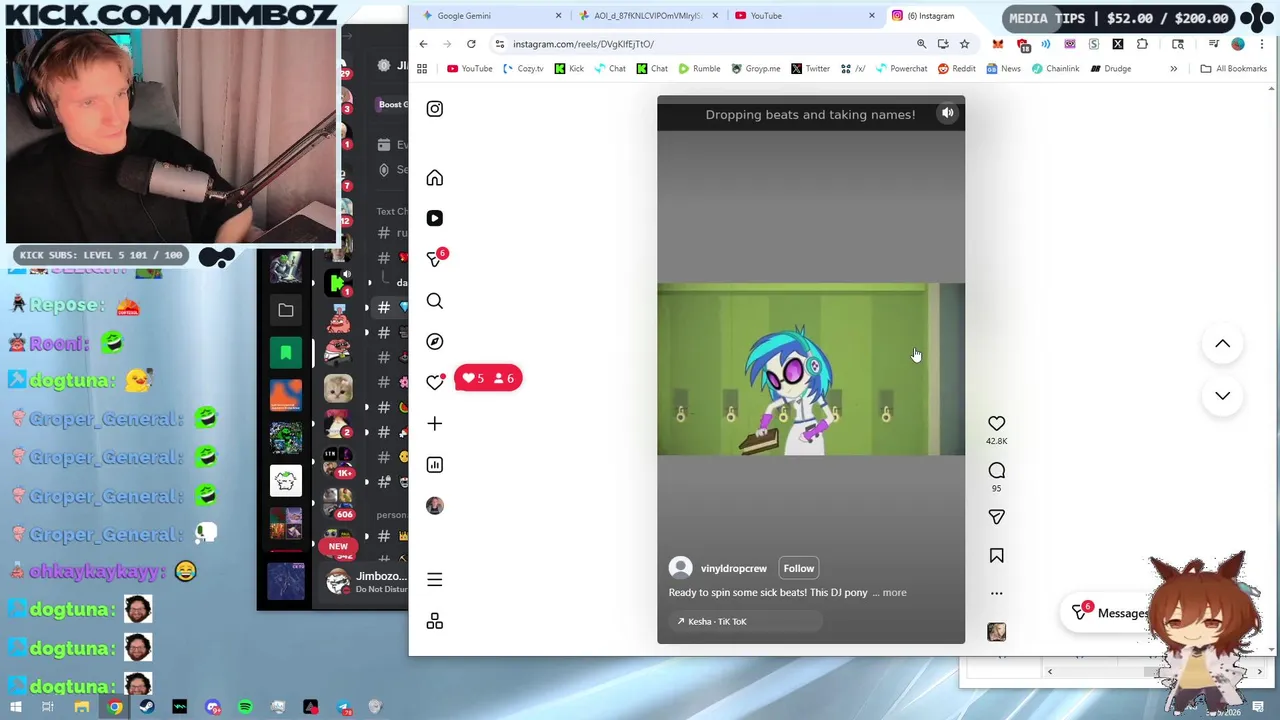Click the instagram.com address bar
The width and height of the screenshot is (1280, 720).
tap(700, 44)
